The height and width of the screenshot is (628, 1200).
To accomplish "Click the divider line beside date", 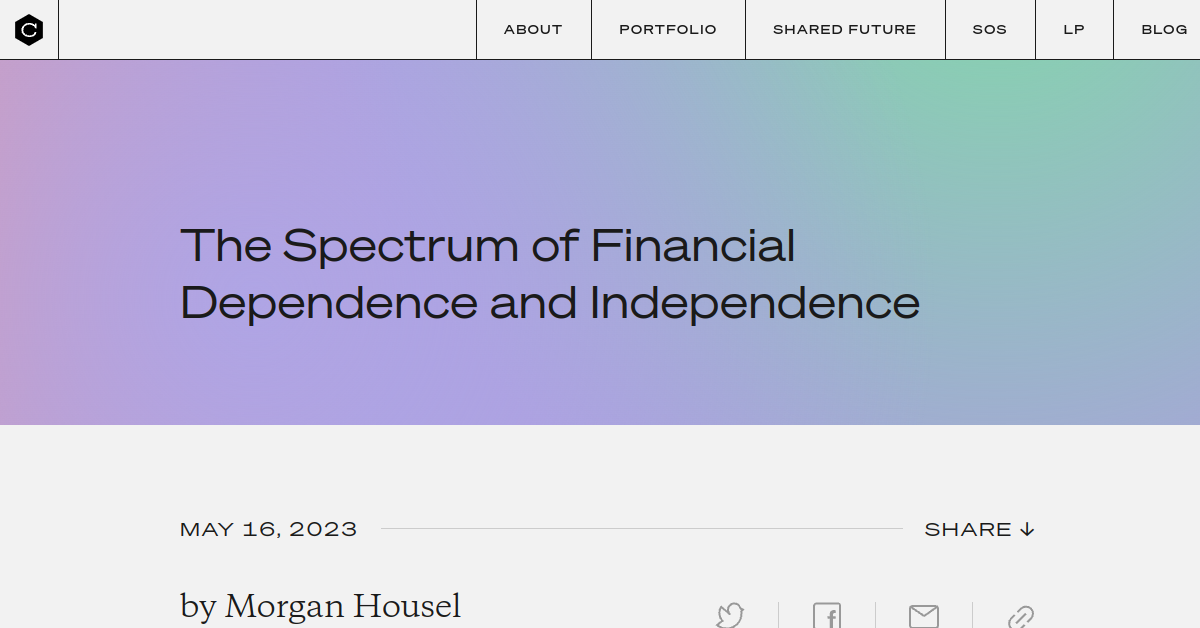I will click(x=640, y=529).
